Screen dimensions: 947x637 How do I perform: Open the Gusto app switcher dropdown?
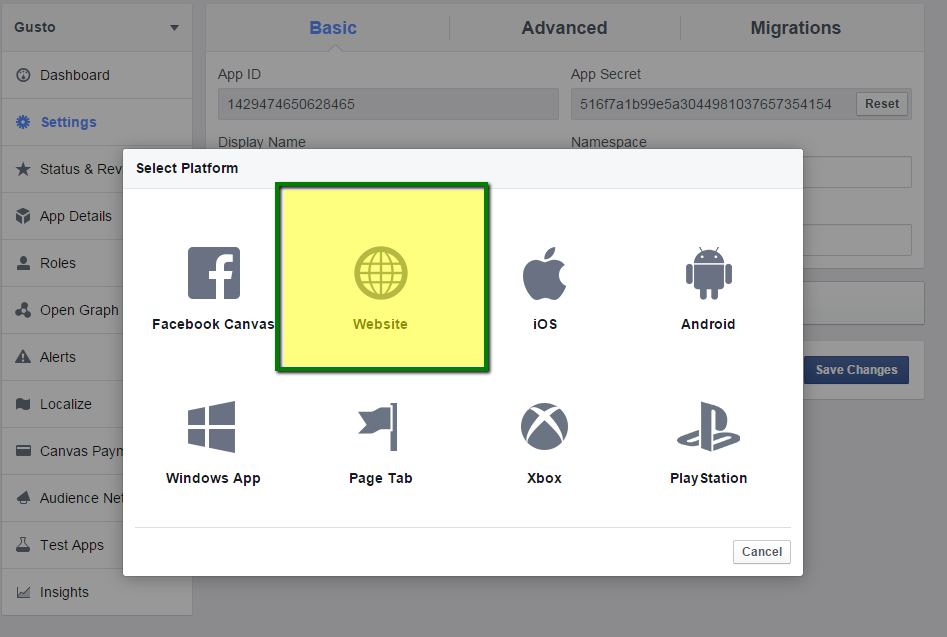(x=97, y=27)
